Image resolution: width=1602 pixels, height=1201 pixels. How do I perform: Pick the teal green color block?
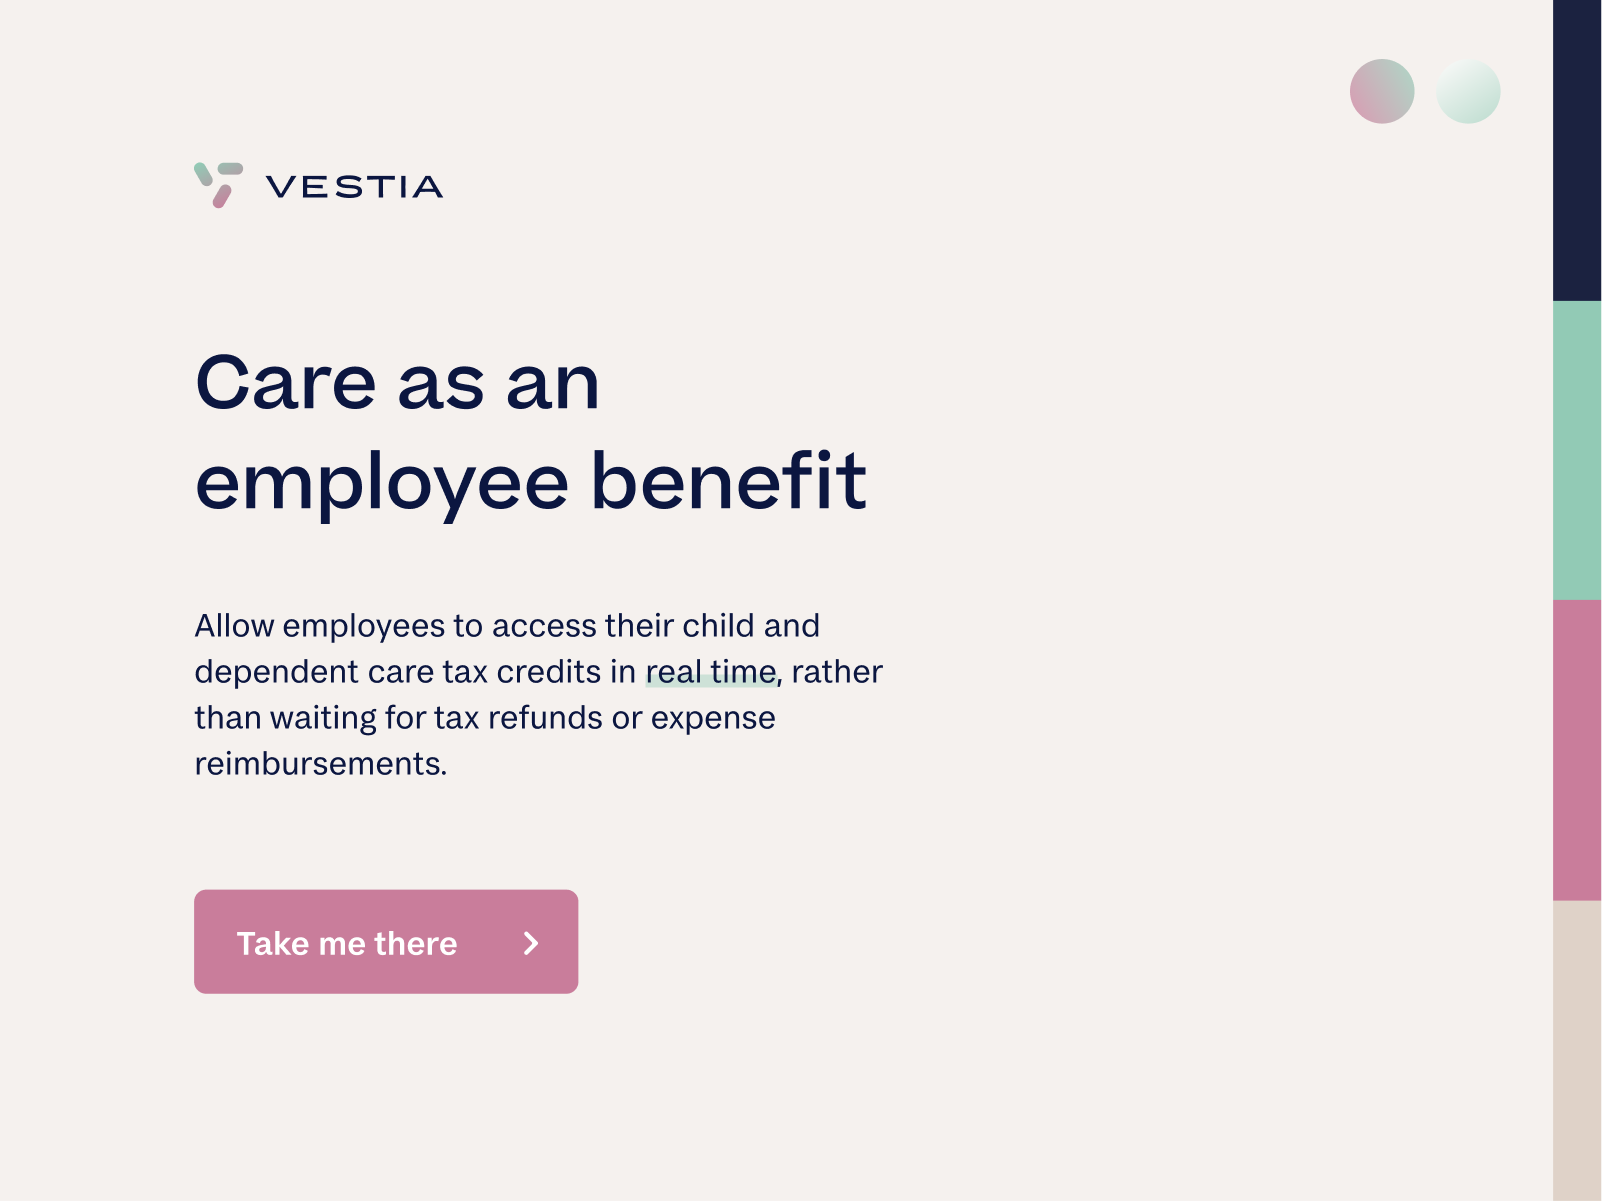1577,450
